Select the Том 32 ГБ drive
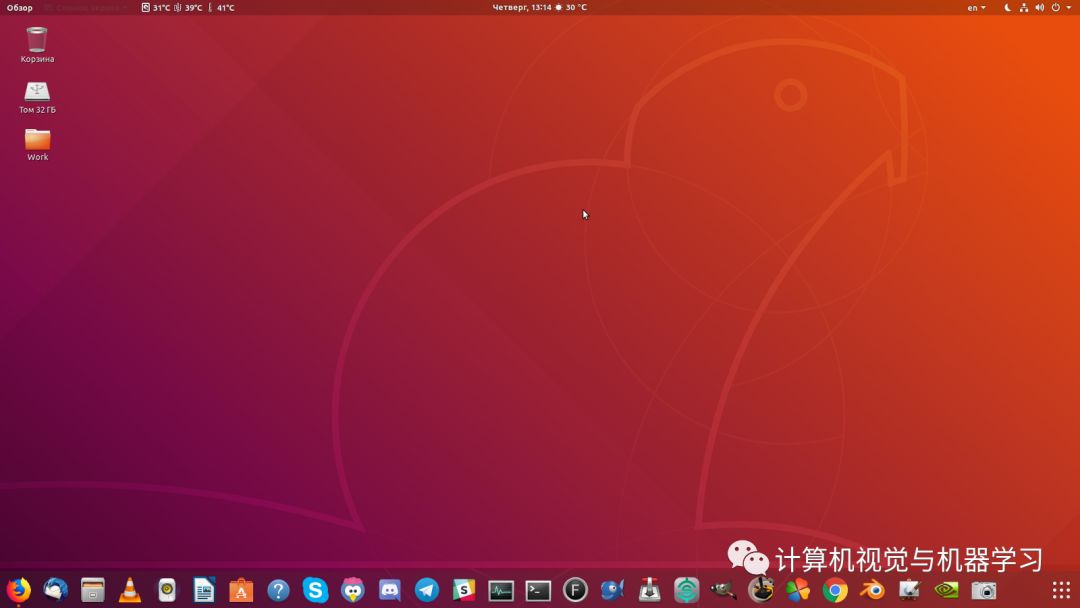 point(37,97)
